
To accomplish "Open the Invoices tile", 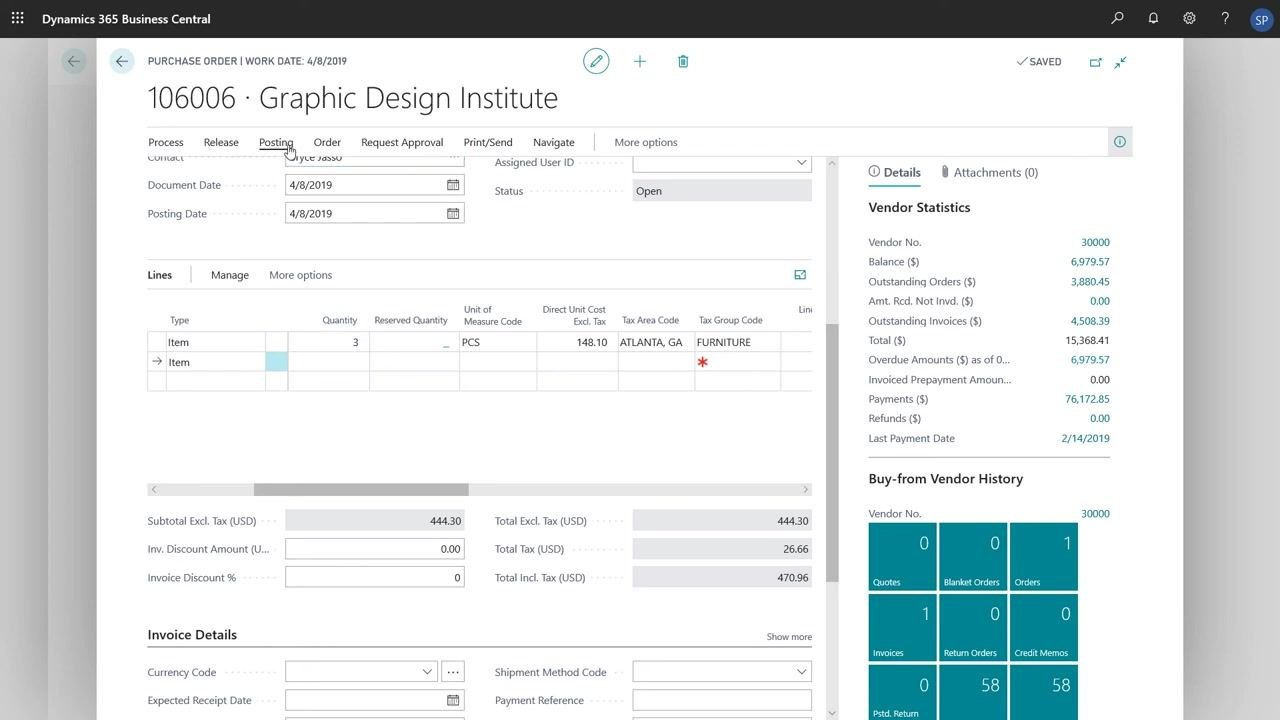I will pos(903,628).
